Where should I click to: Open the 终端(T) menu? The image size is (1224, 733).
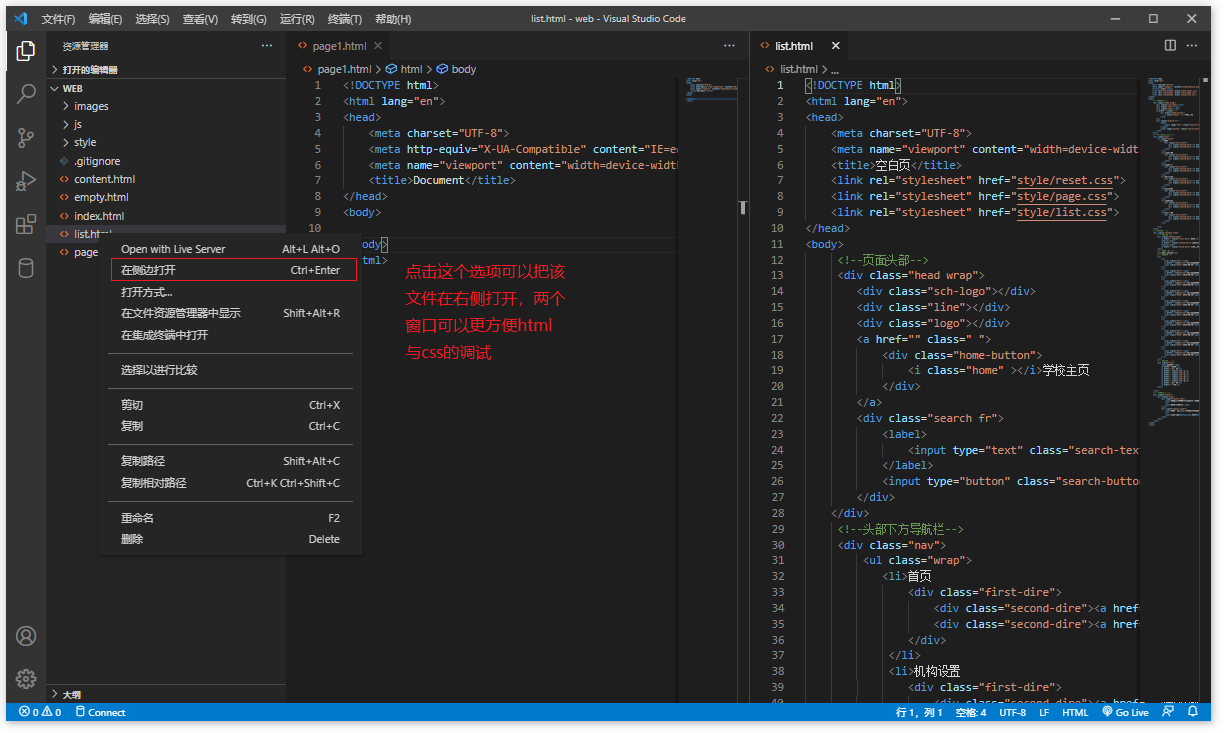click(345, 19)
